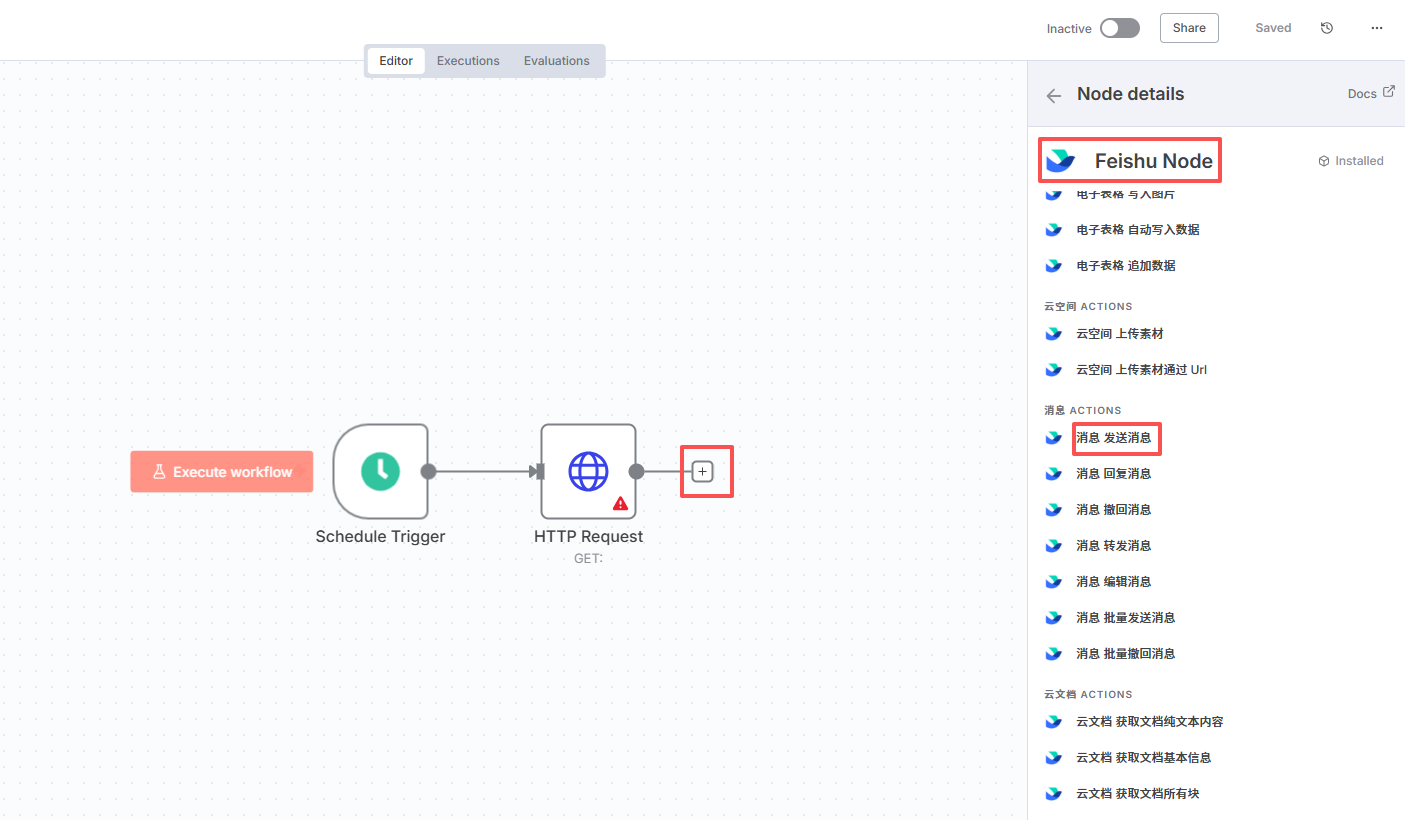Viewport: 1405px width, 820px height.
Task: Open the three-dot more options menu
Action: [1377, 28]
